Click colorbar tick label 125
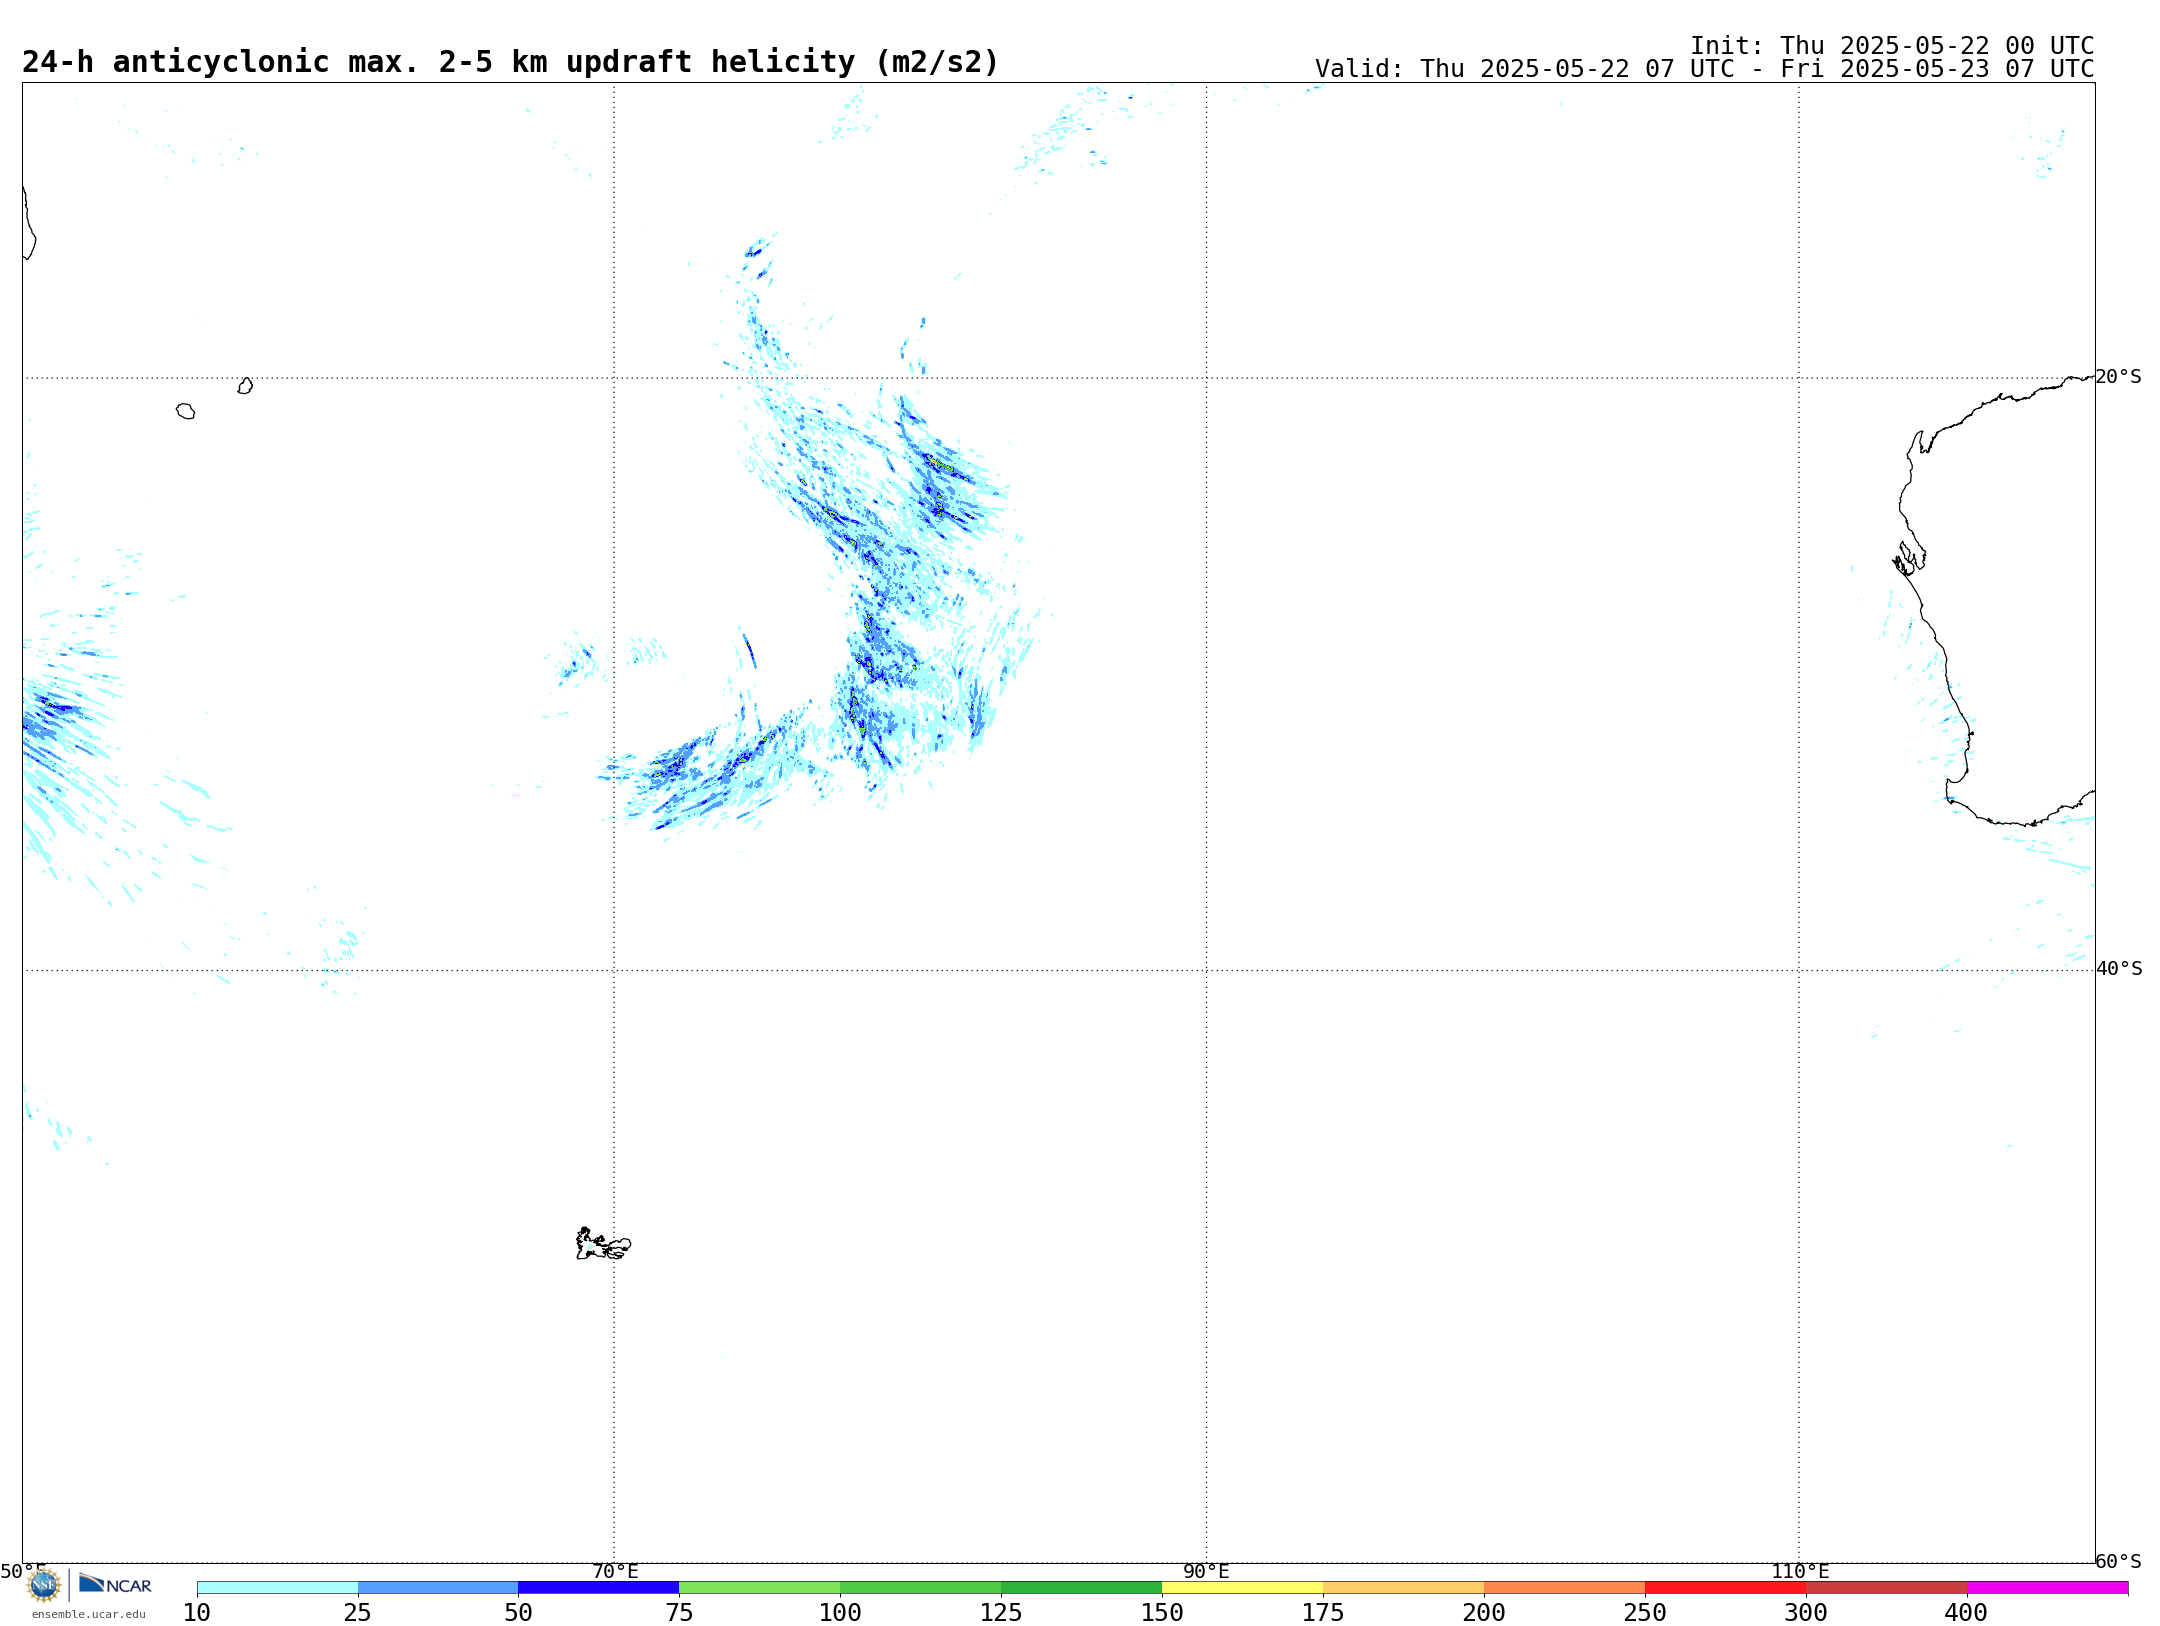 point(1001,1613)
